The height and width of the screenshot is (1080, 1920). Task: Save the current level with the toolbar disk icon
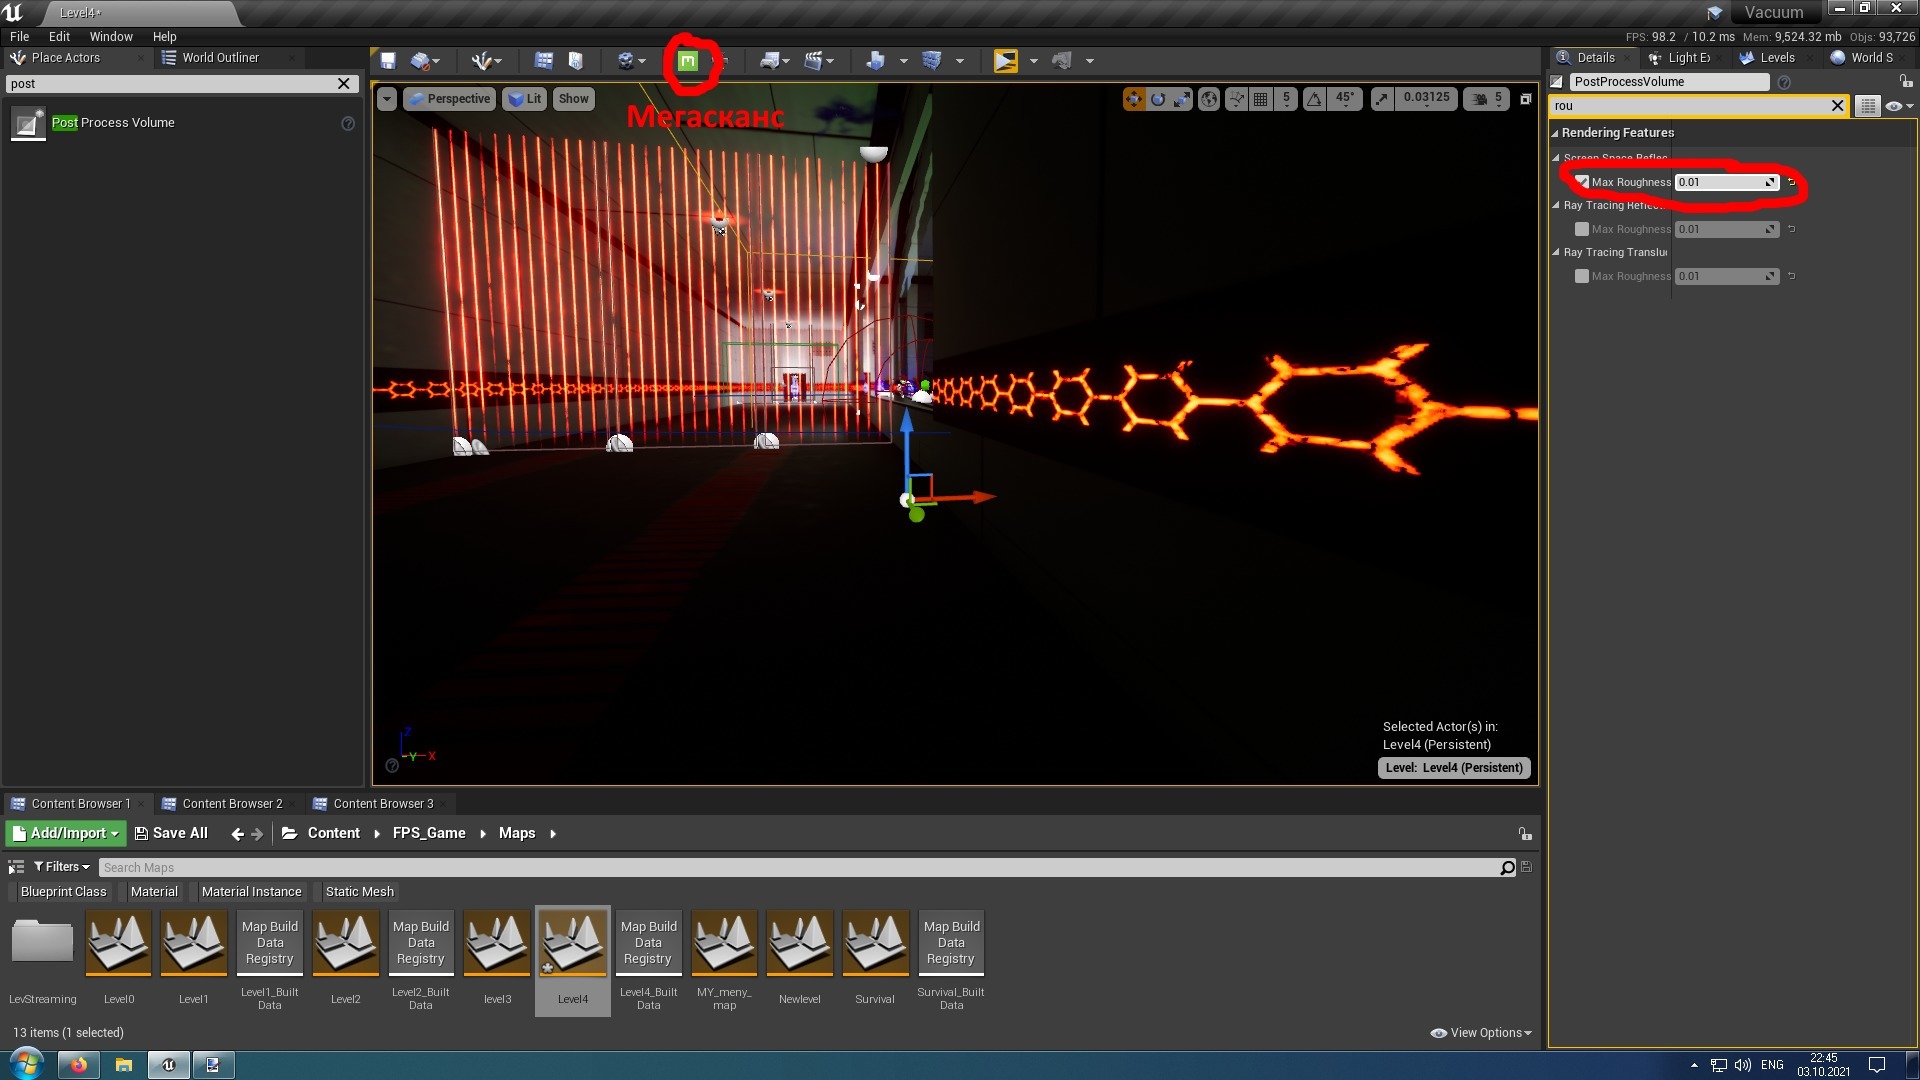(388, 61)
